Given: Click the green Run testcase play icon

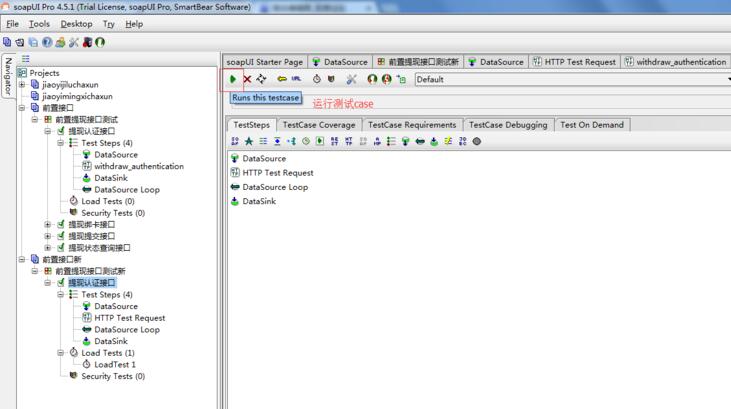Looking at the screenshot, I should (x=233, y=79).
